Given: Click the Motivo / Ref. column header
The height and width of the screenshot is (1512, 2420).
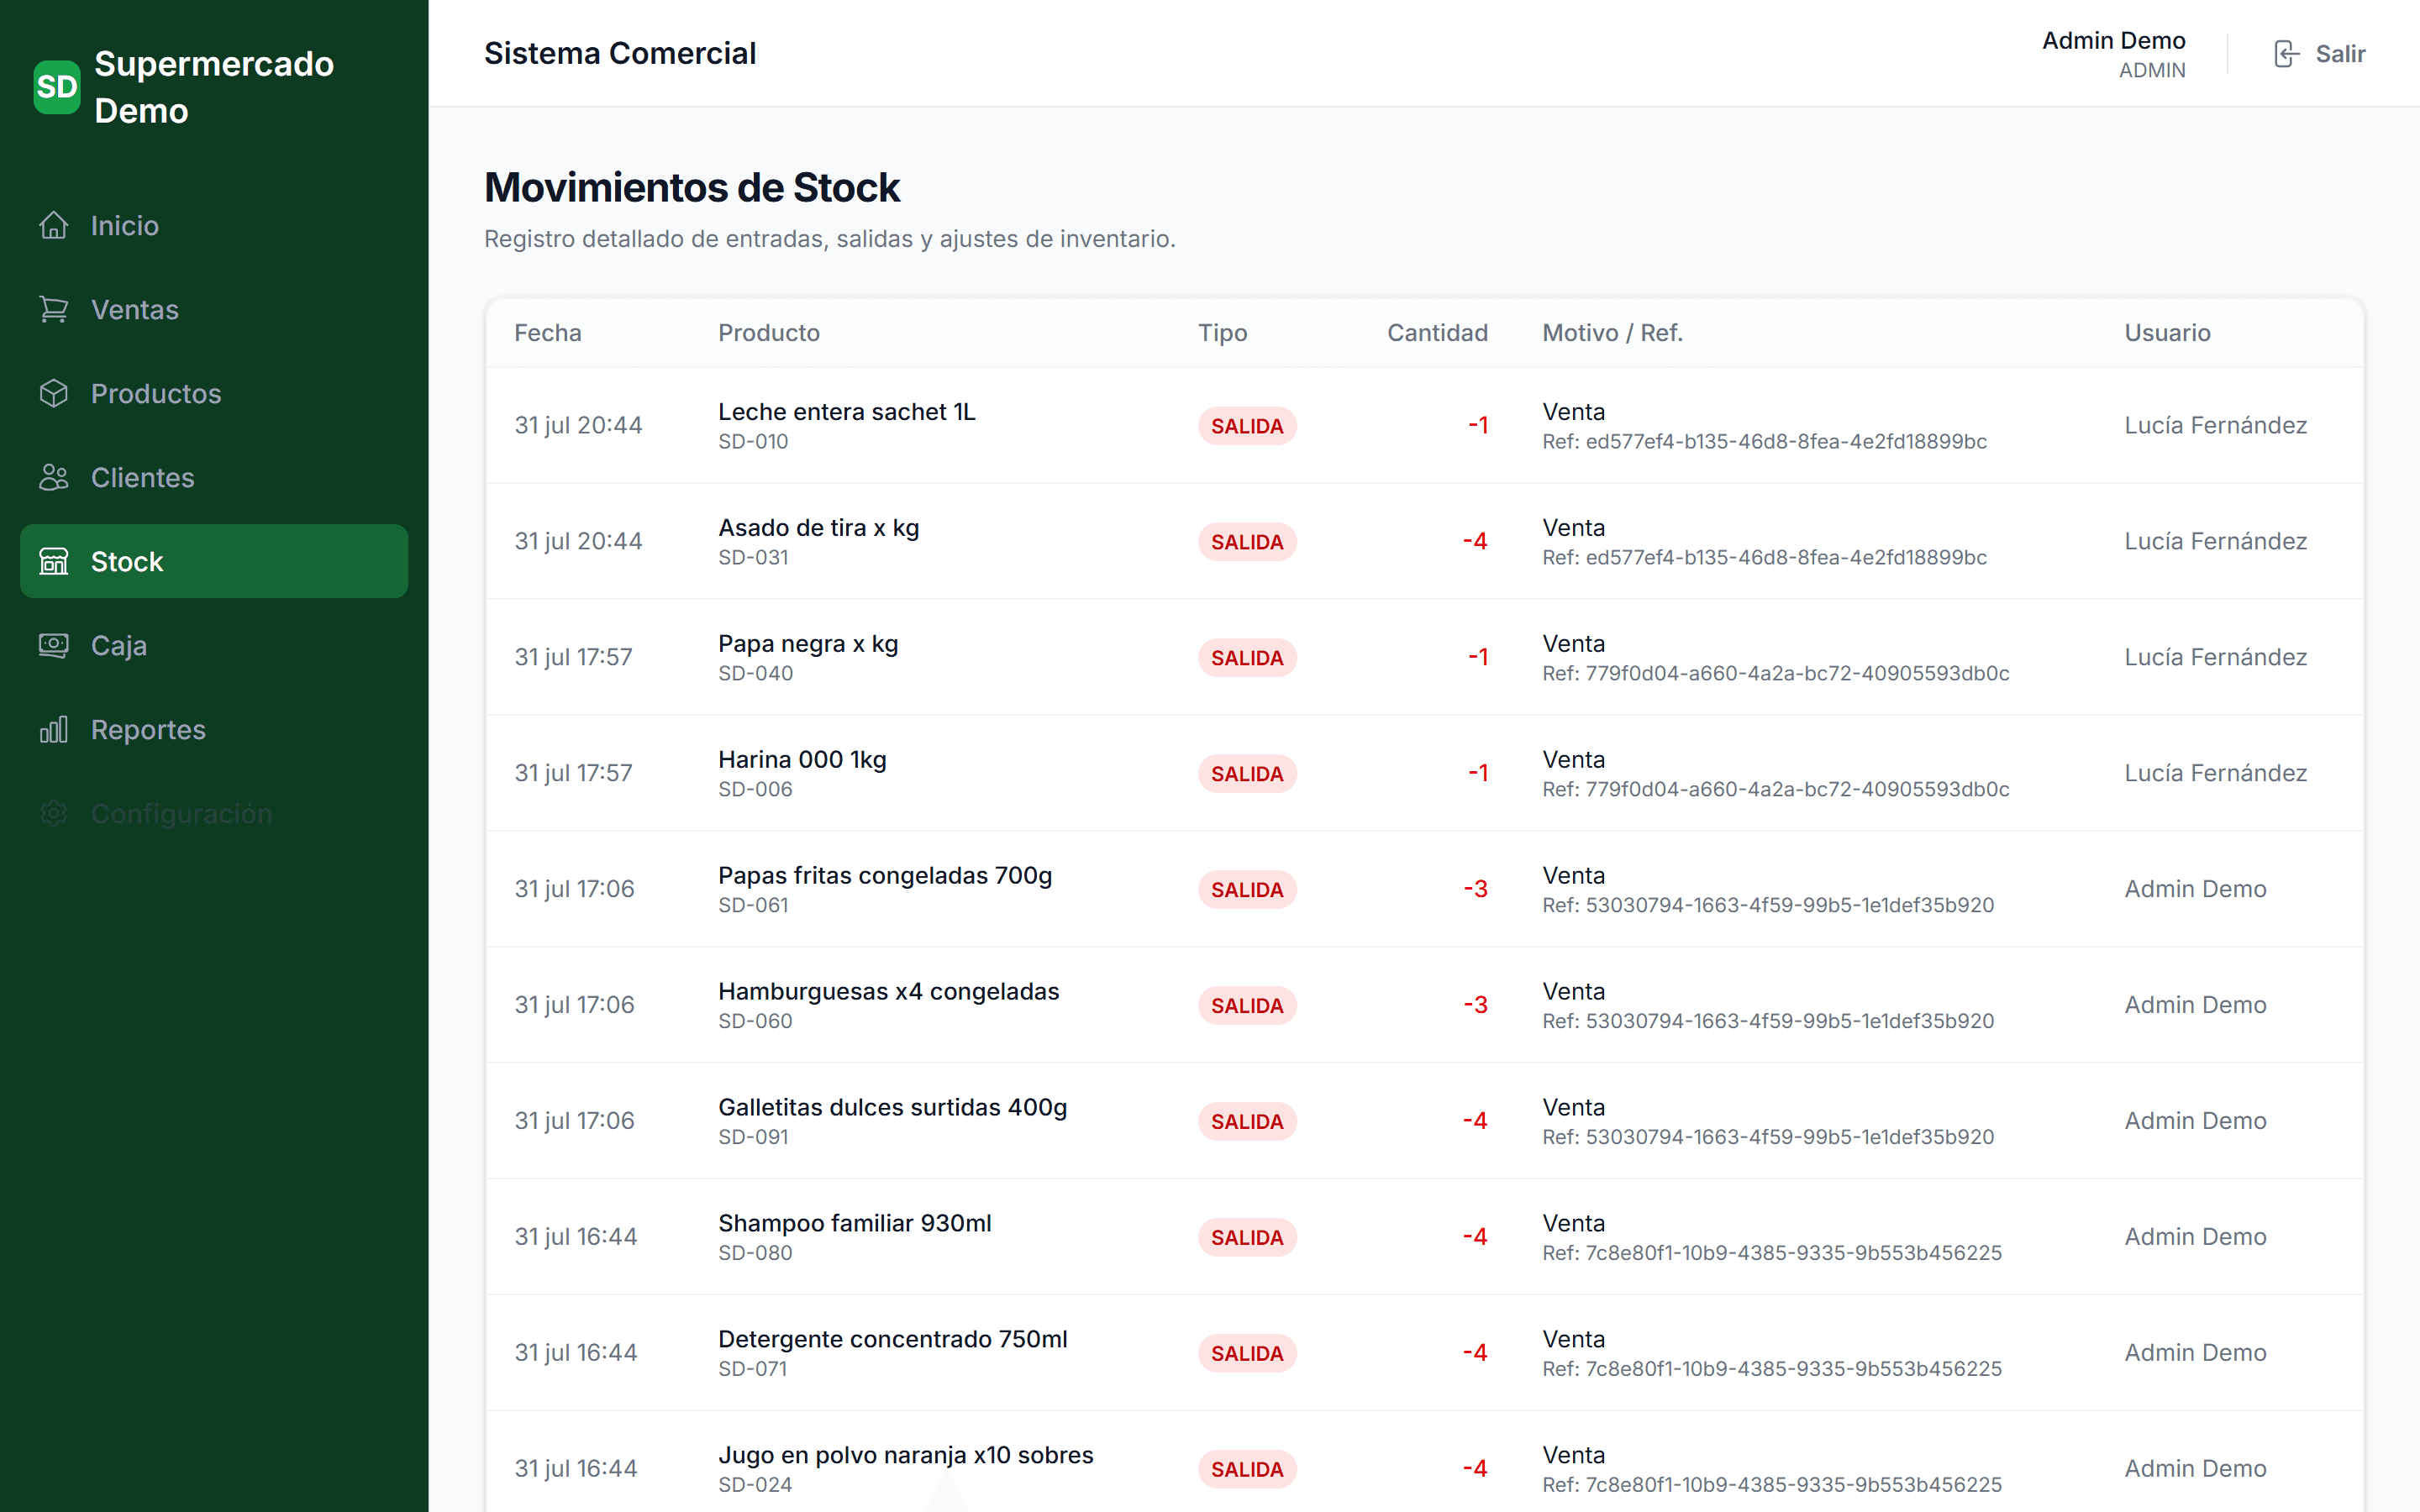Looking at the screenshot, I should tap(1612, 332).
